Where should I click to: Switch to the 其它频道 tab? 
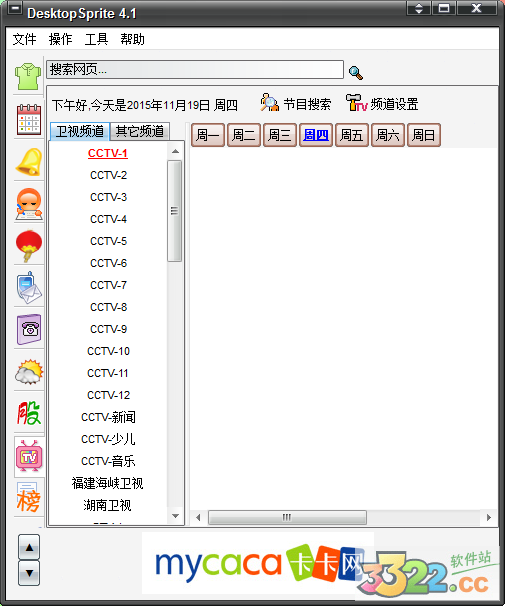click(x=140, y=131)
